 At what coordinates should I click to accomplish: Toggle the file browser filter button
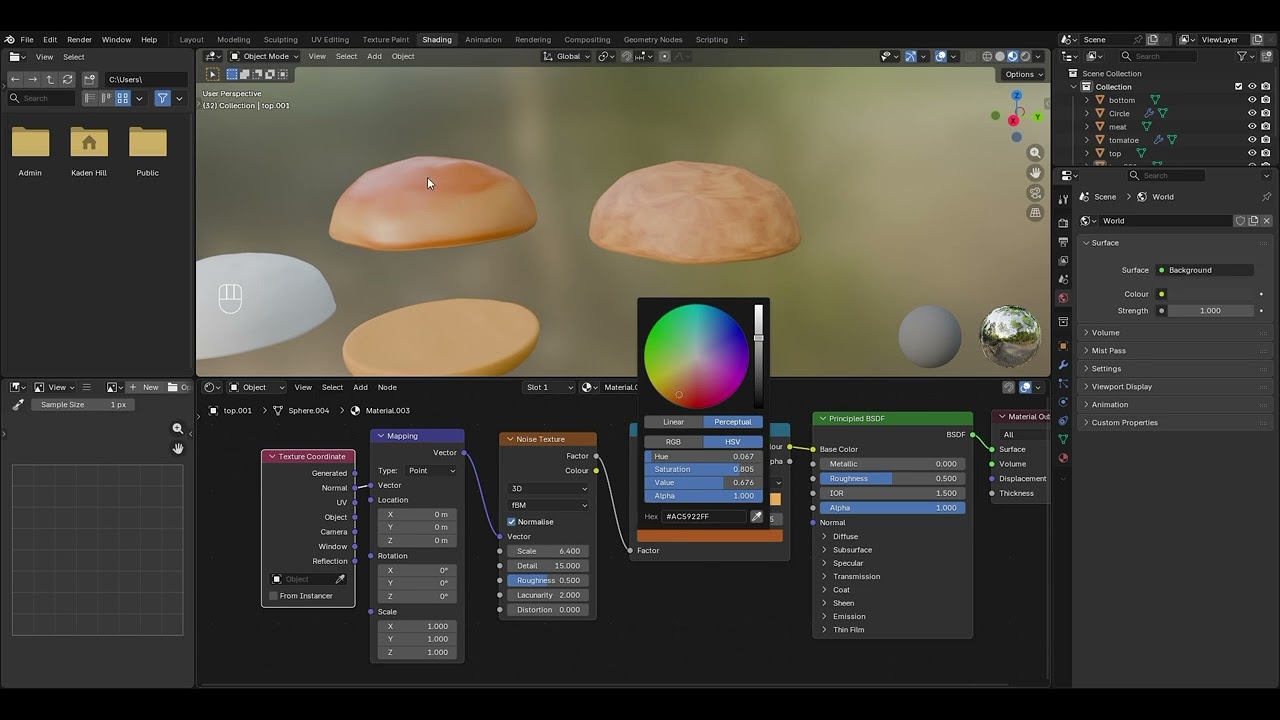(162, 98)
